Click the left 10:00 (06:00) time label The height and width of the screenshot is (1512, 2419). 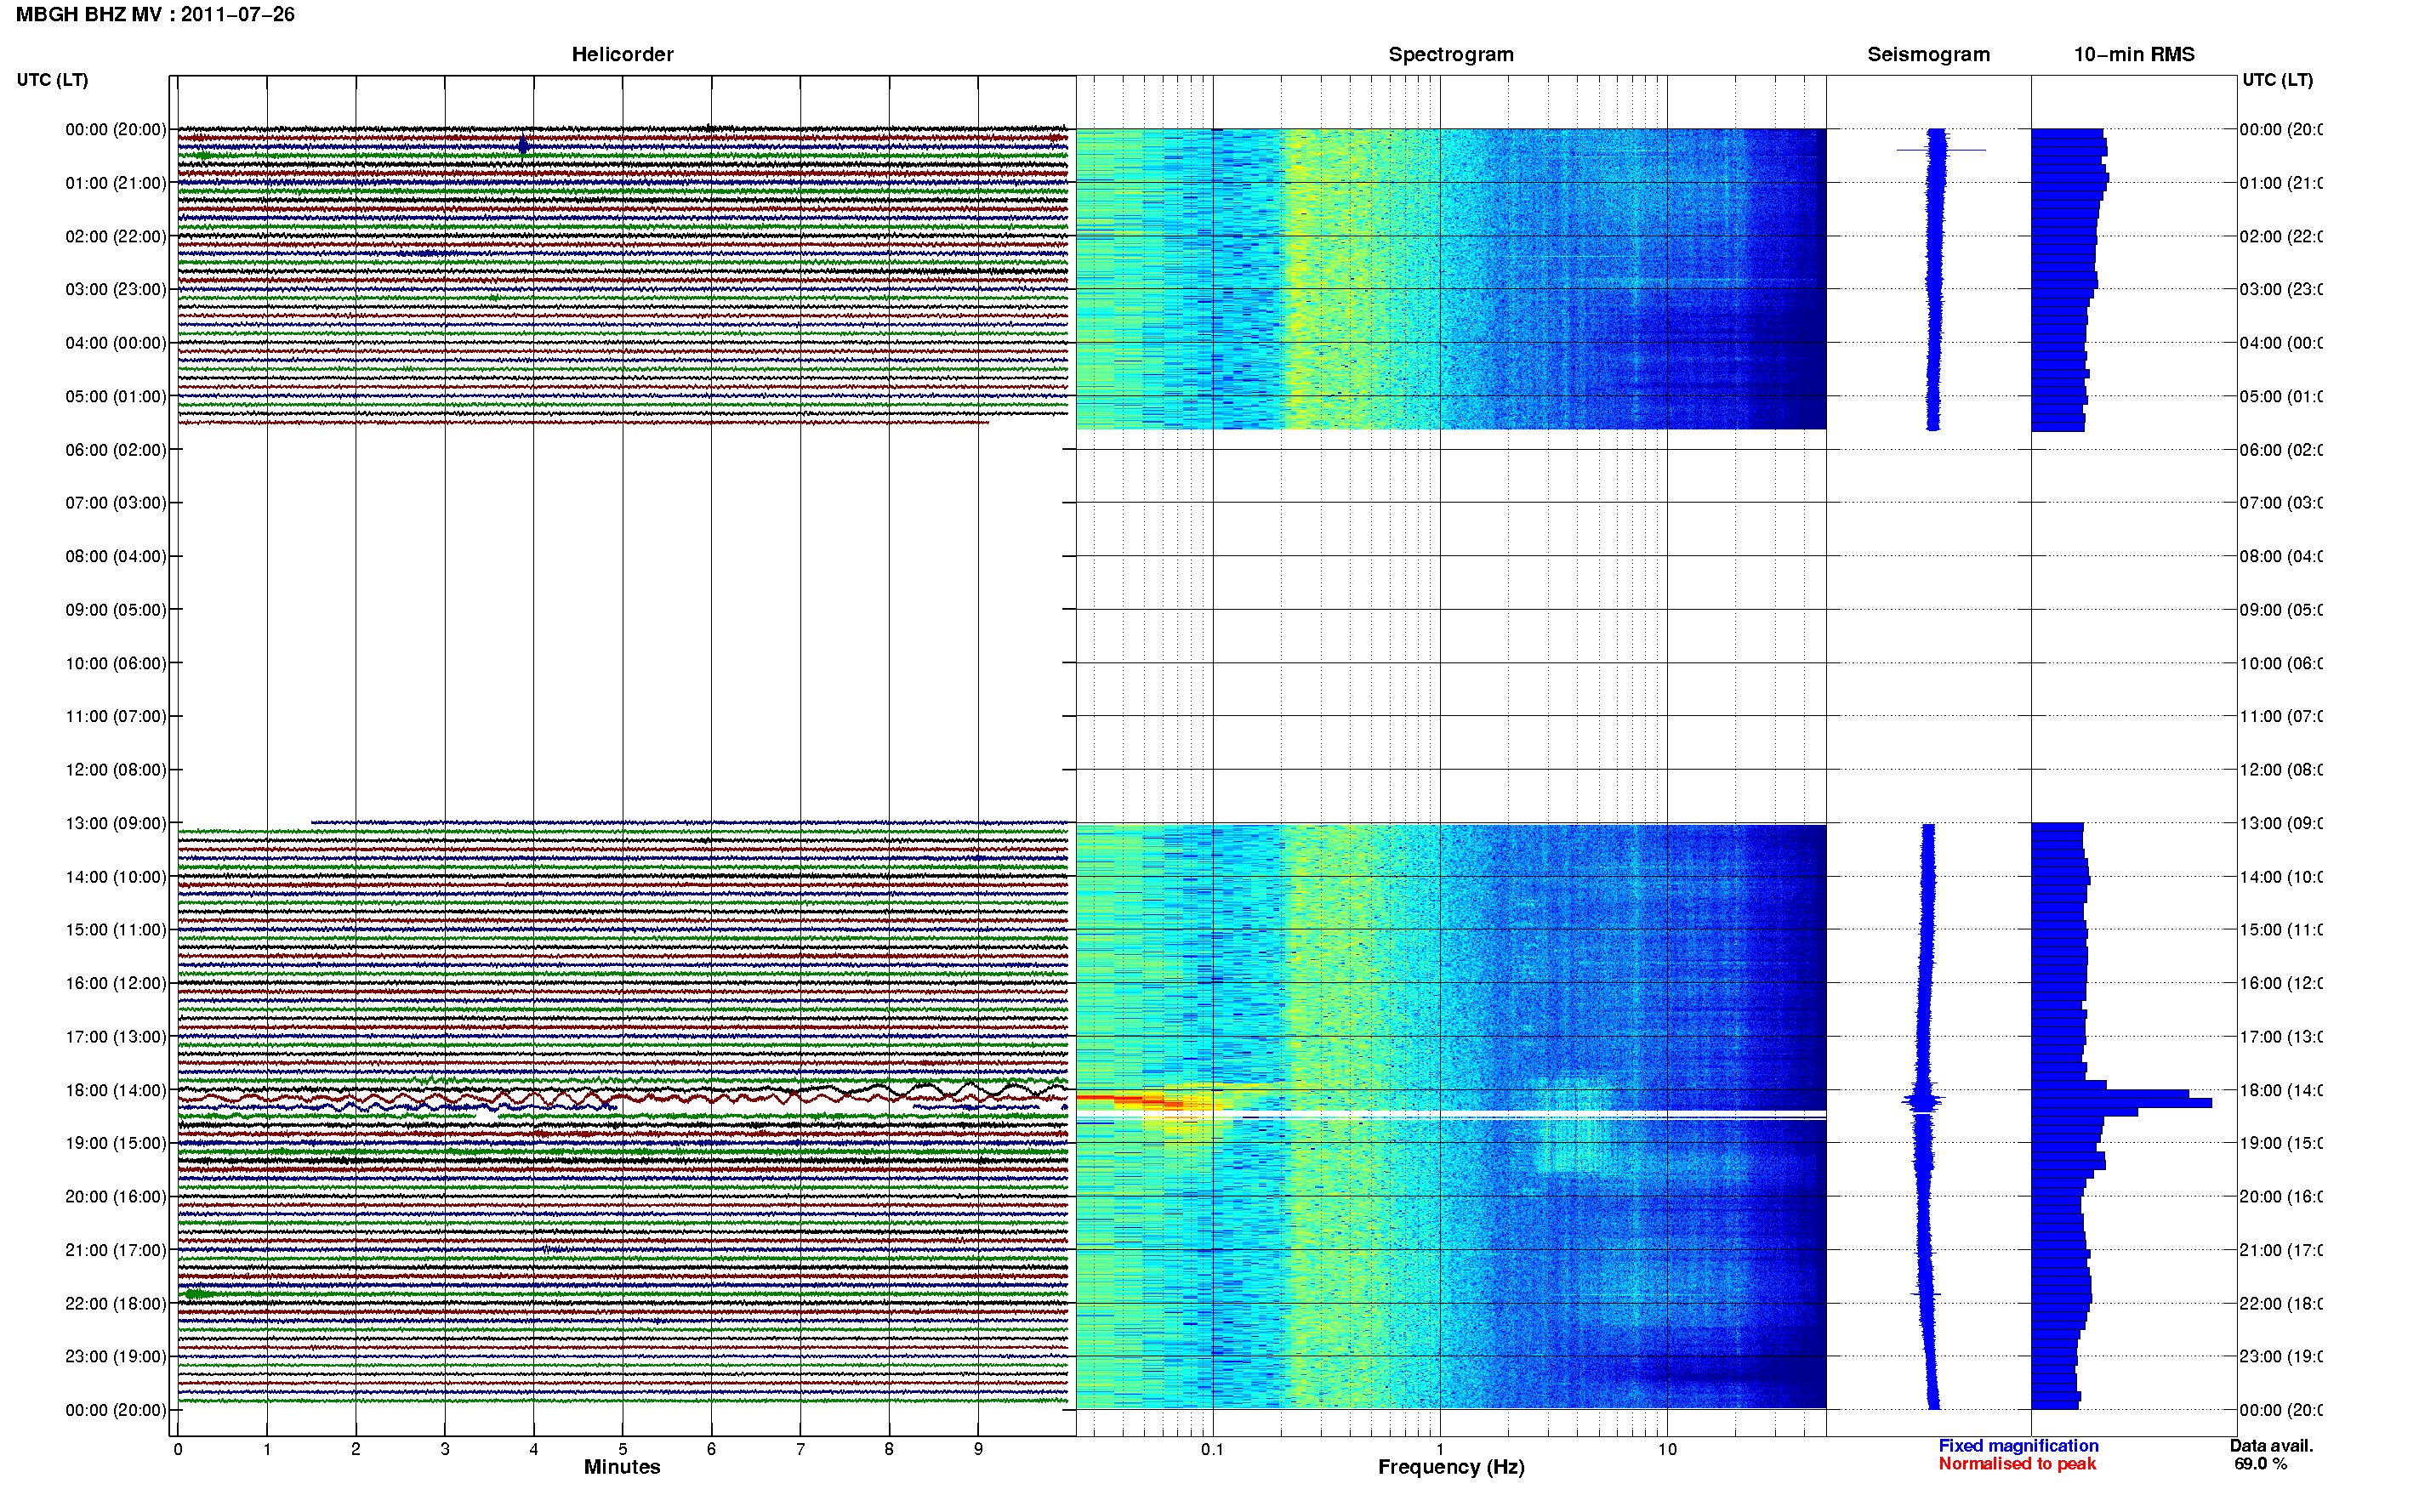pyautogui.click(x=116, y=663)
